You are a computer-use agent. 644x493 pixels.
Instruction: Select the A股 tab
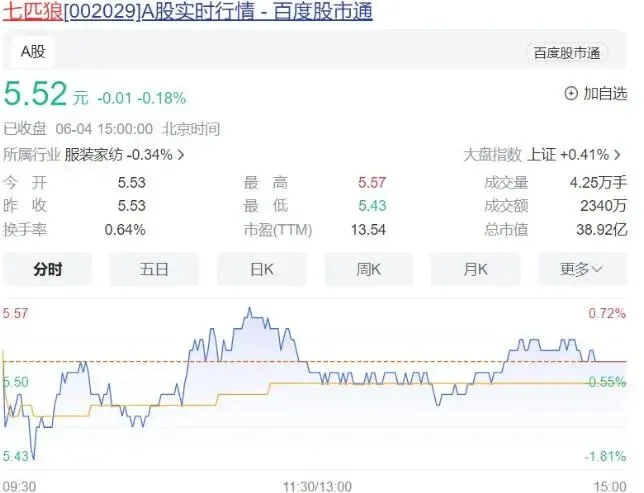[x=33, y=52]
